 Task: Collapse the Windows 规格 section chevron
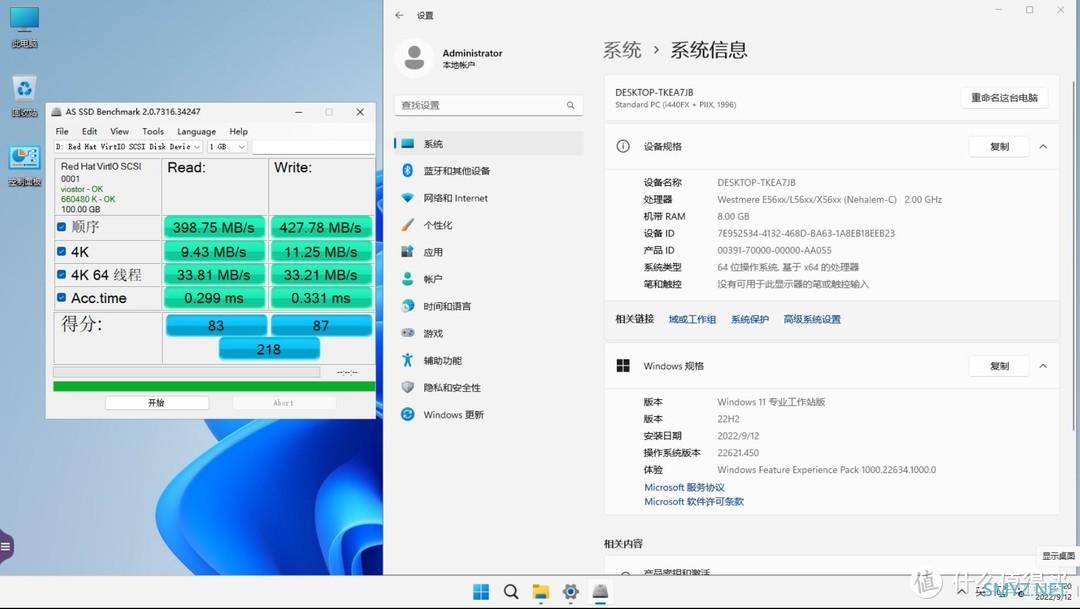[1043, 366]
